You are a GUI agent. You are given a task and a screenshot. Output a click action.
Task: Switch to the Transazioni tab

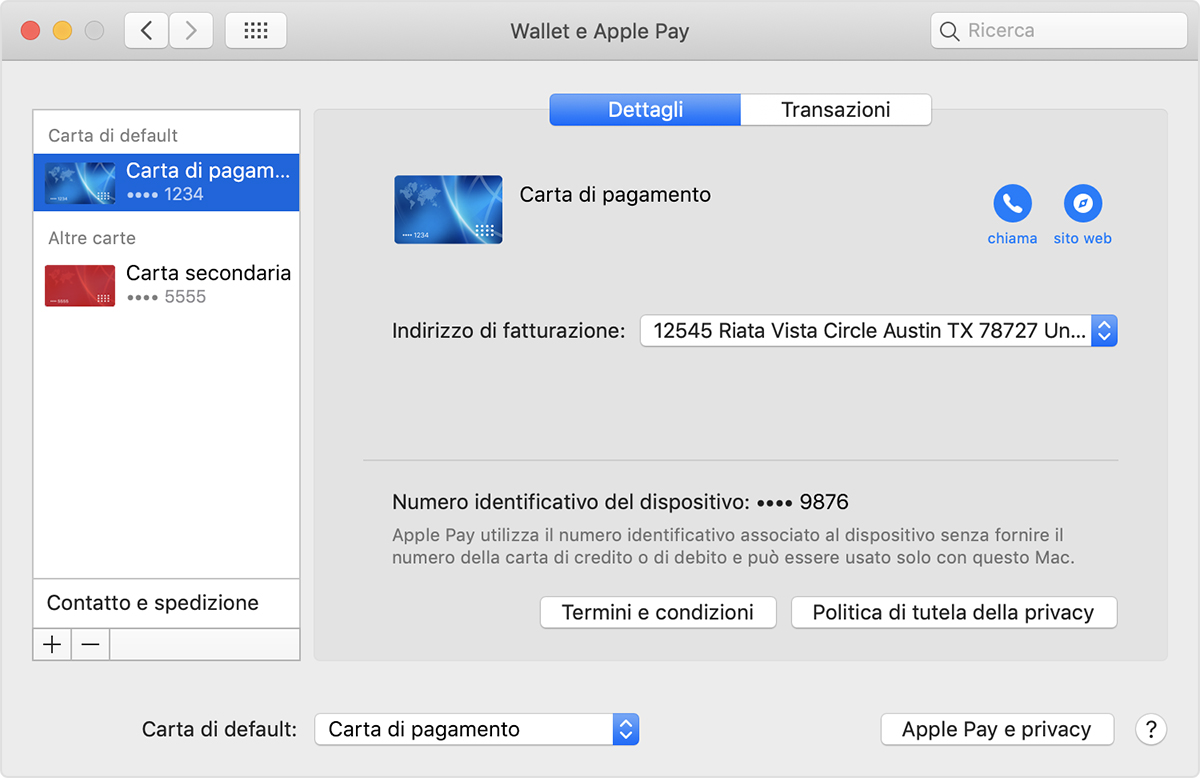(835, 110)
